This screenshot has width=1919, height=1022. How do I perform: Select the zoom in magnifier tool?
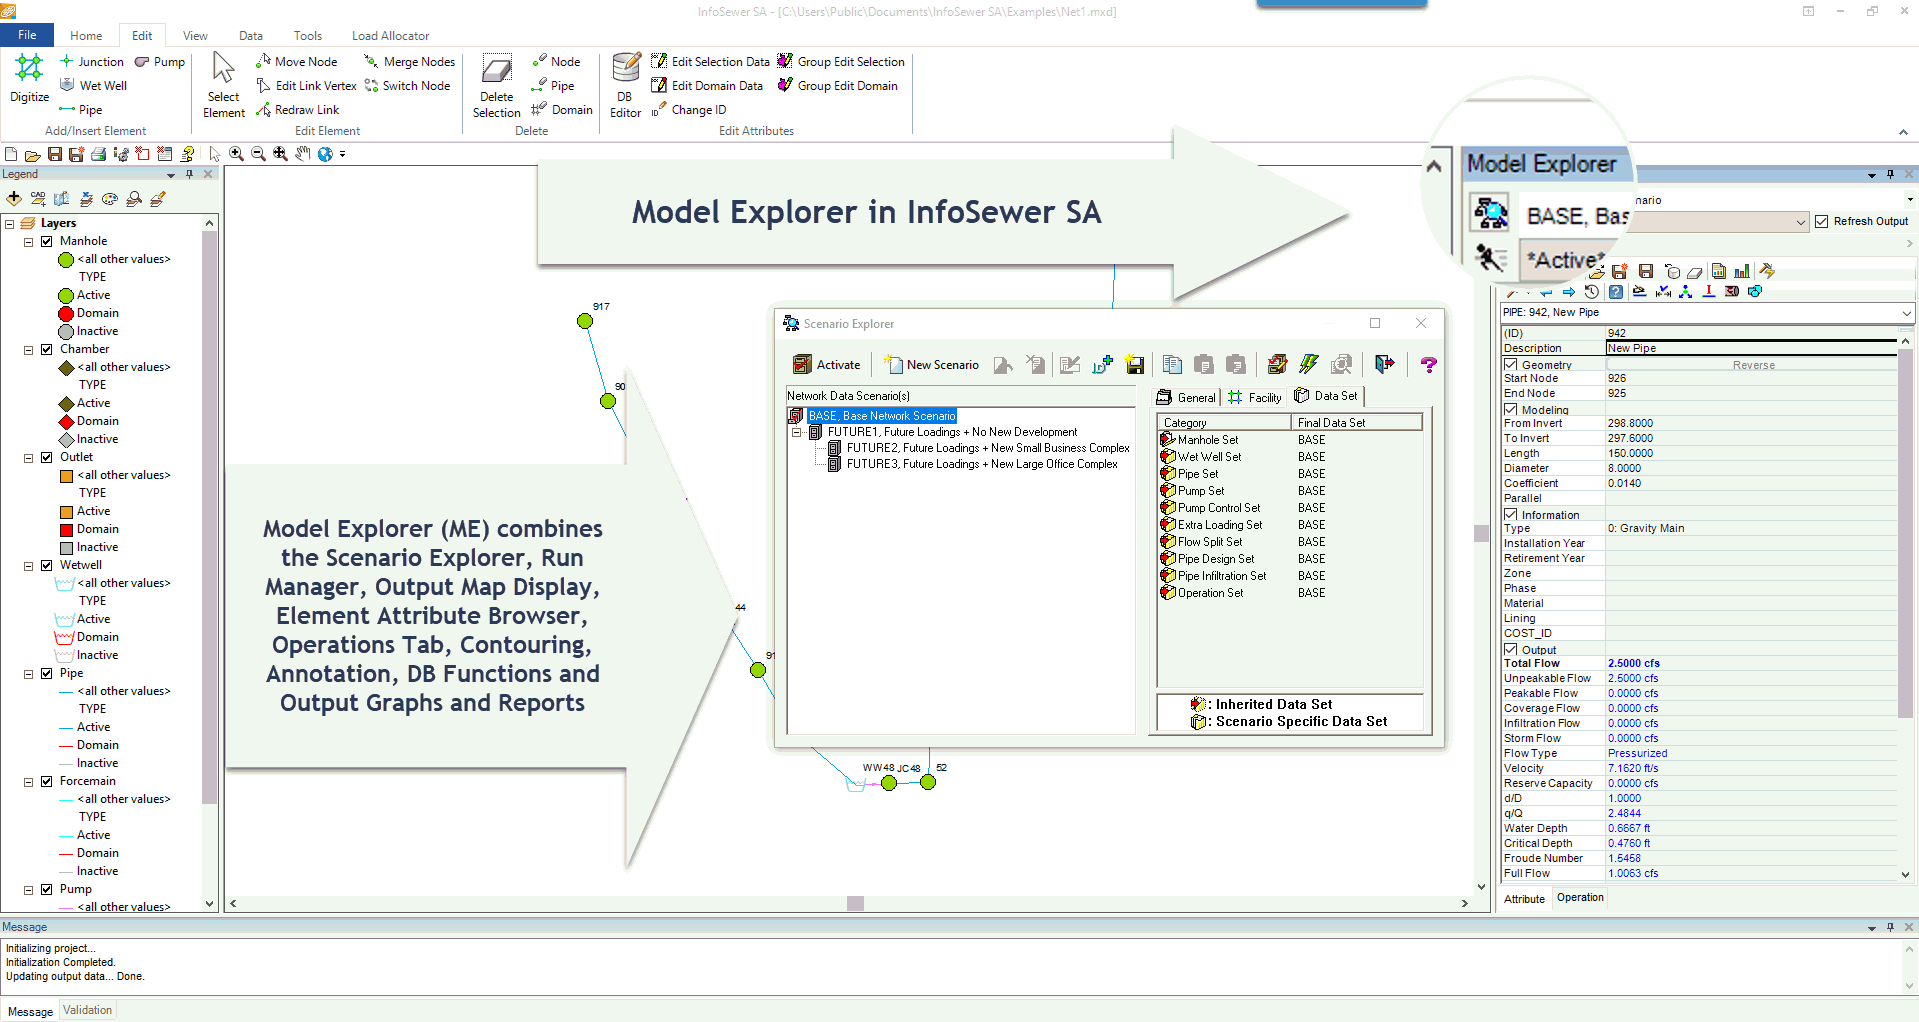click(236, 154)
